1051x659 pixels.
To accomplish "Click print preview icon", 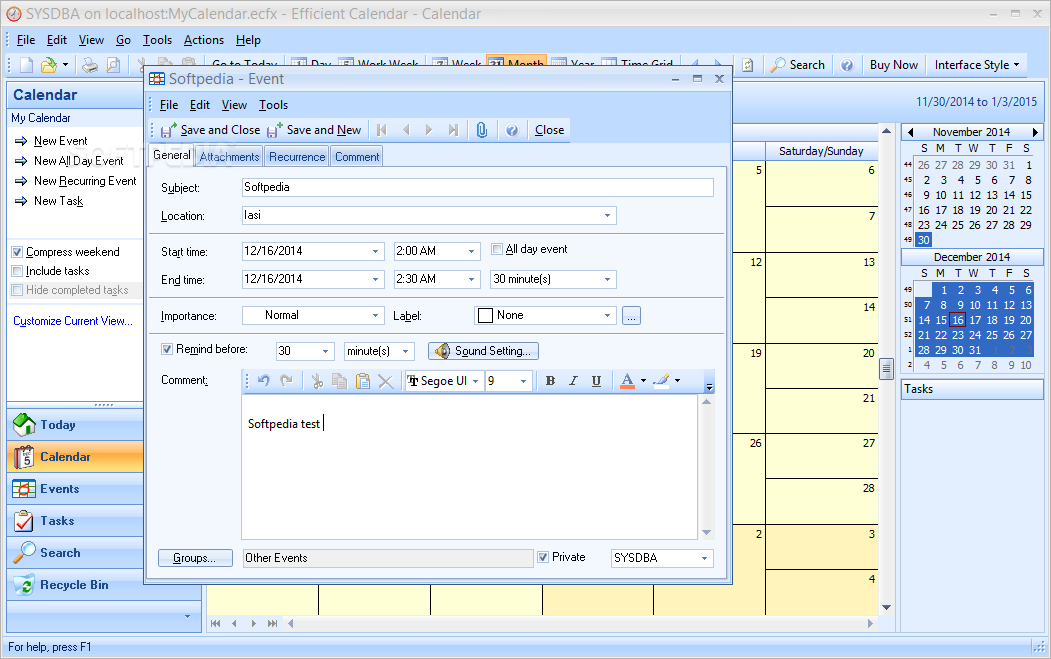I will [x=113, y=65].
